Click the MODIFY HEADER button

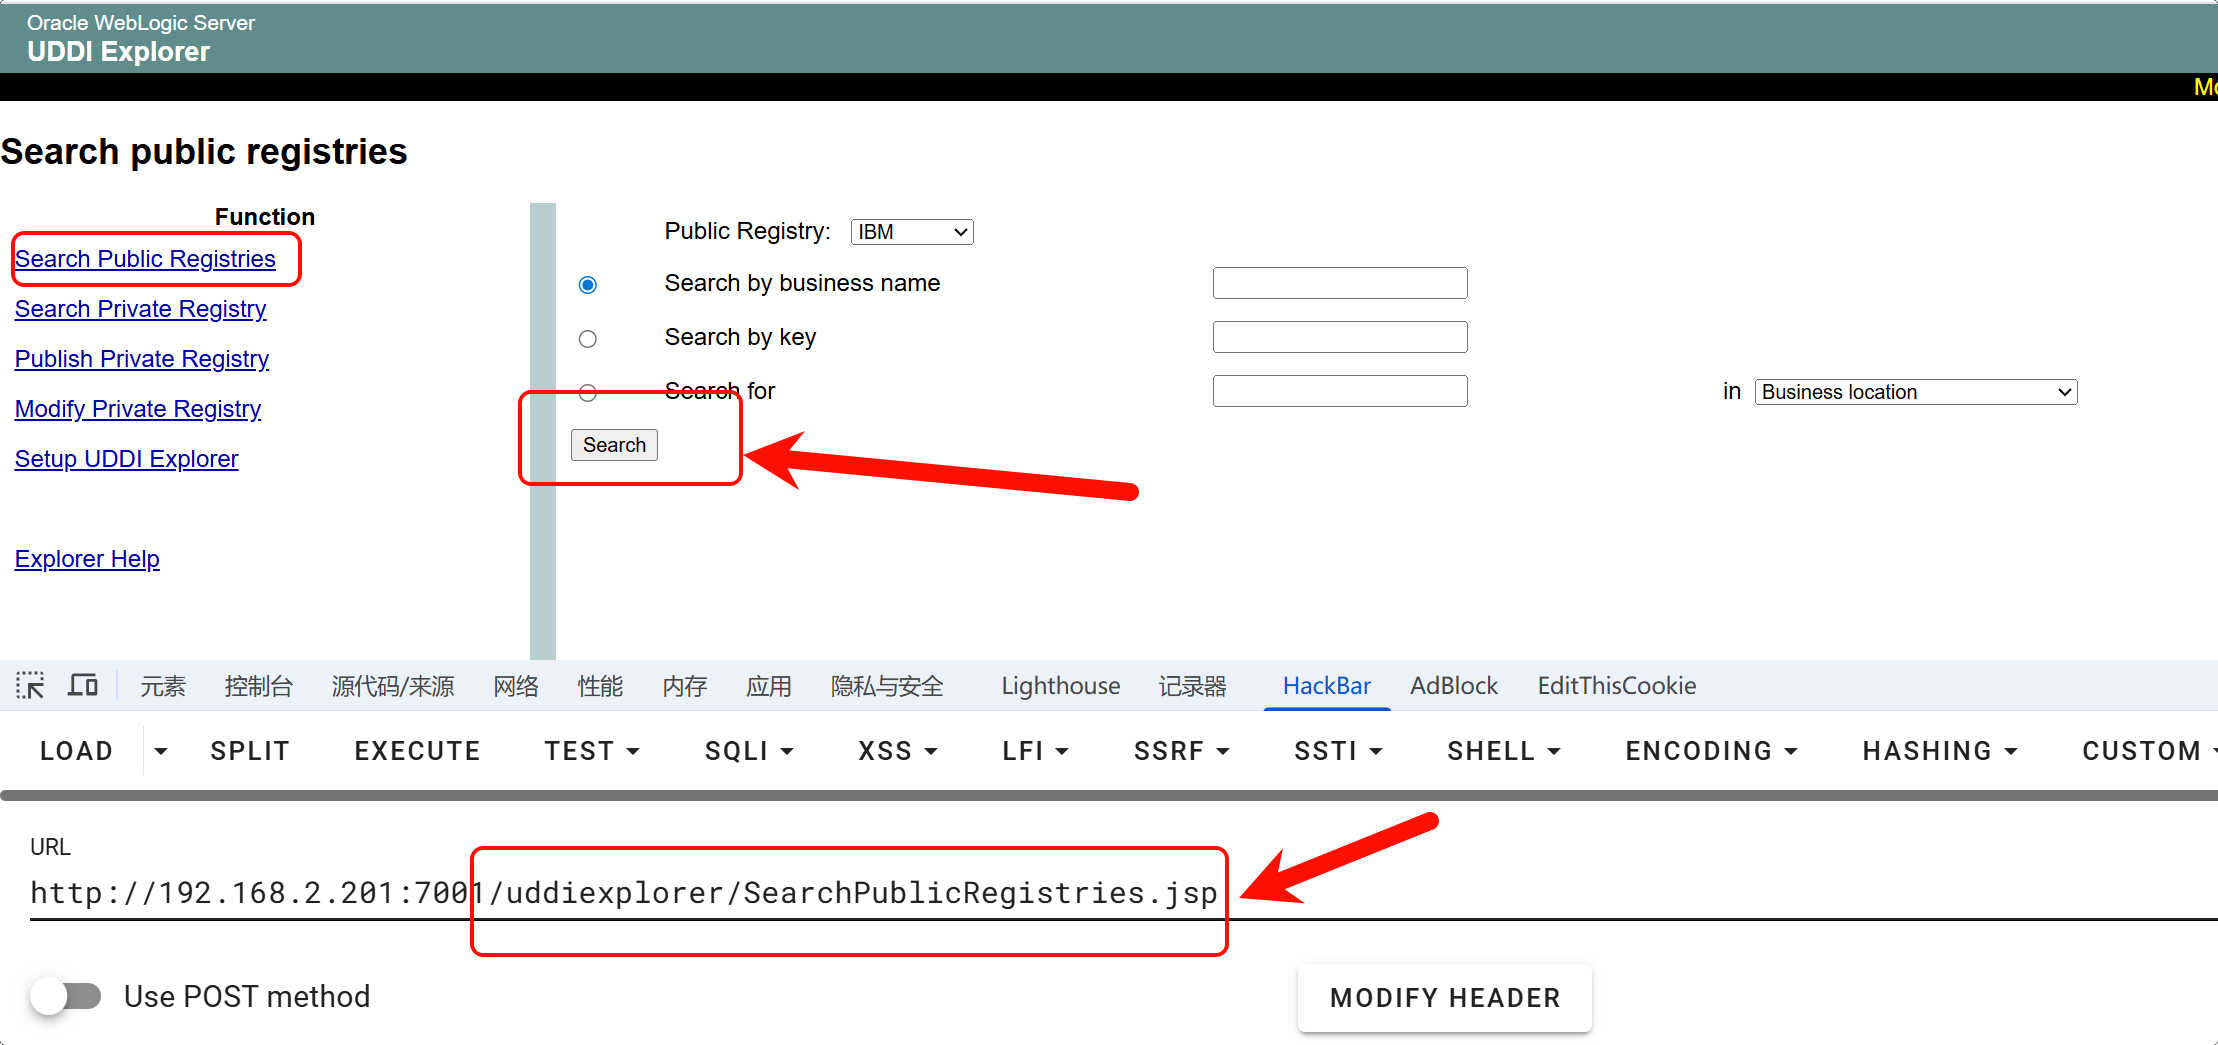1444,997
